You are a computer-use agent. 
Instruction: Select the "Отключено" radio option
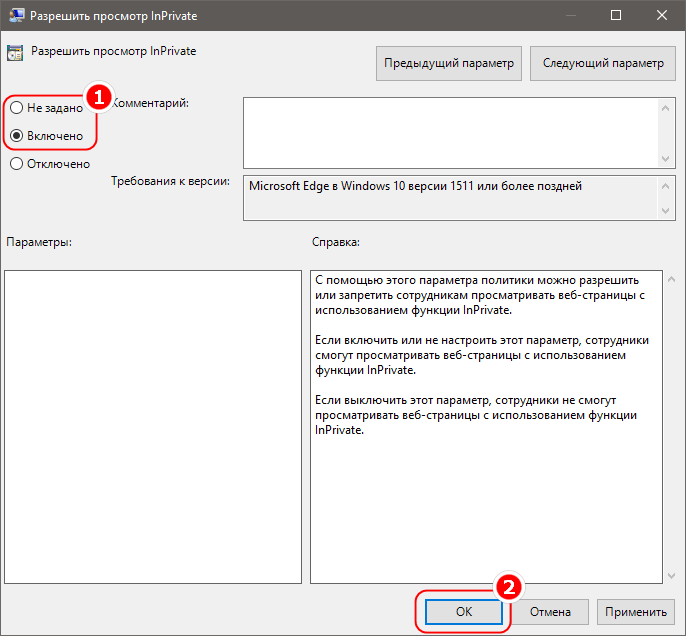click(x=50, y=164)
